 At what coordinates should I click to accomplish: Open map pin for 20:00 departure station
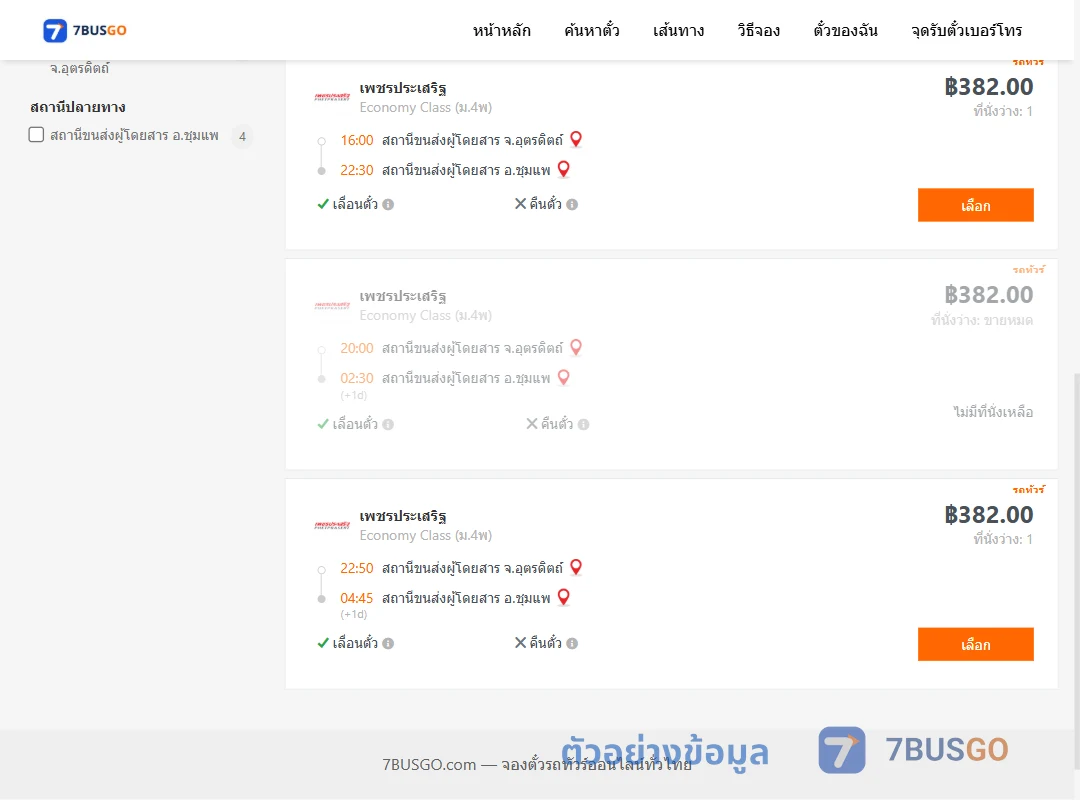click(x=577, y=348)
